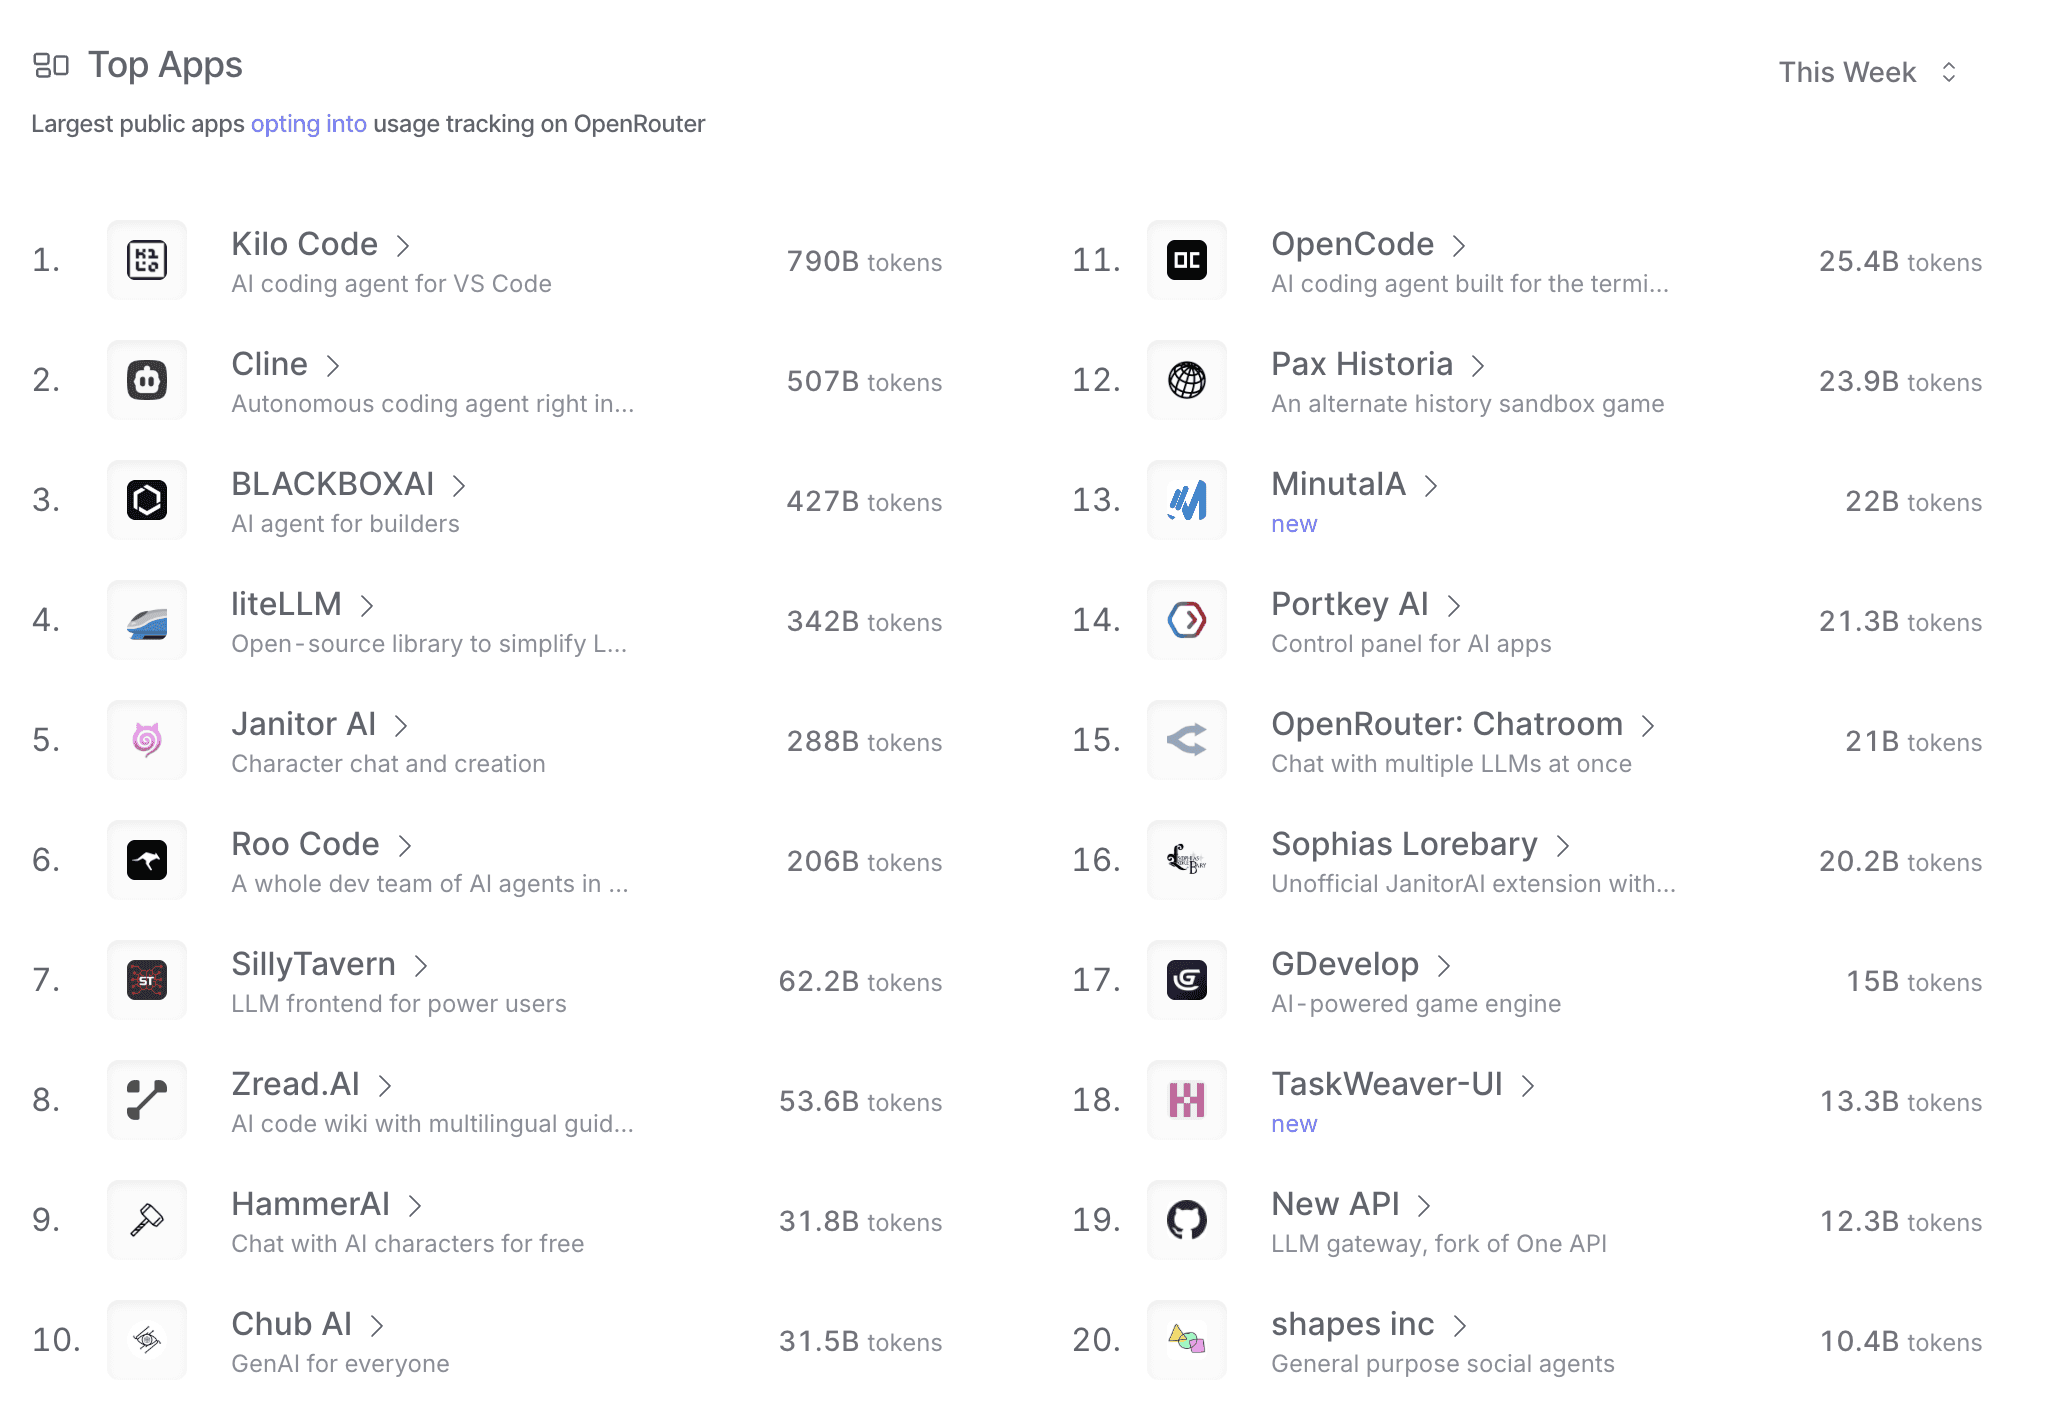
Task: Click the TaskWeaver-UI new badge
Action: tap(1294, 1123)
